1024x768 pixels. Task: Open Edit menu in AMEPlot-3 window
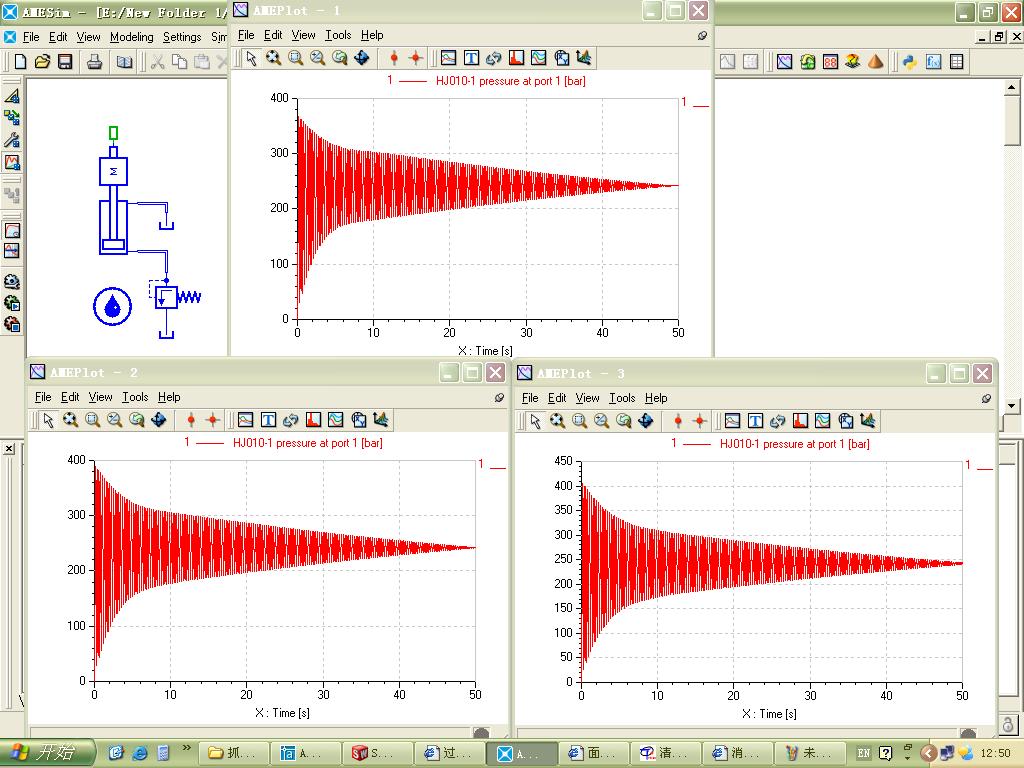tap(556, 398)
